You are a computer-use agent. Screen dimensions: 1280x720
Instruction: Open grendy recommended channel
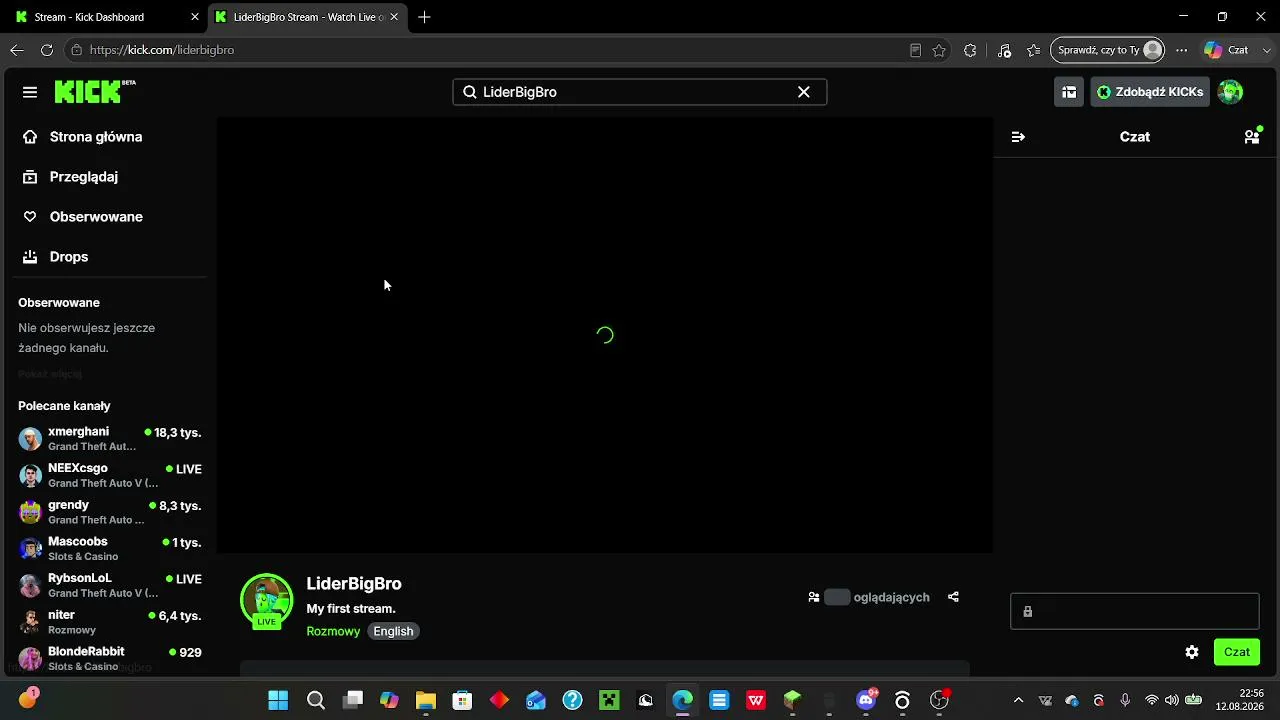point(110,512)
